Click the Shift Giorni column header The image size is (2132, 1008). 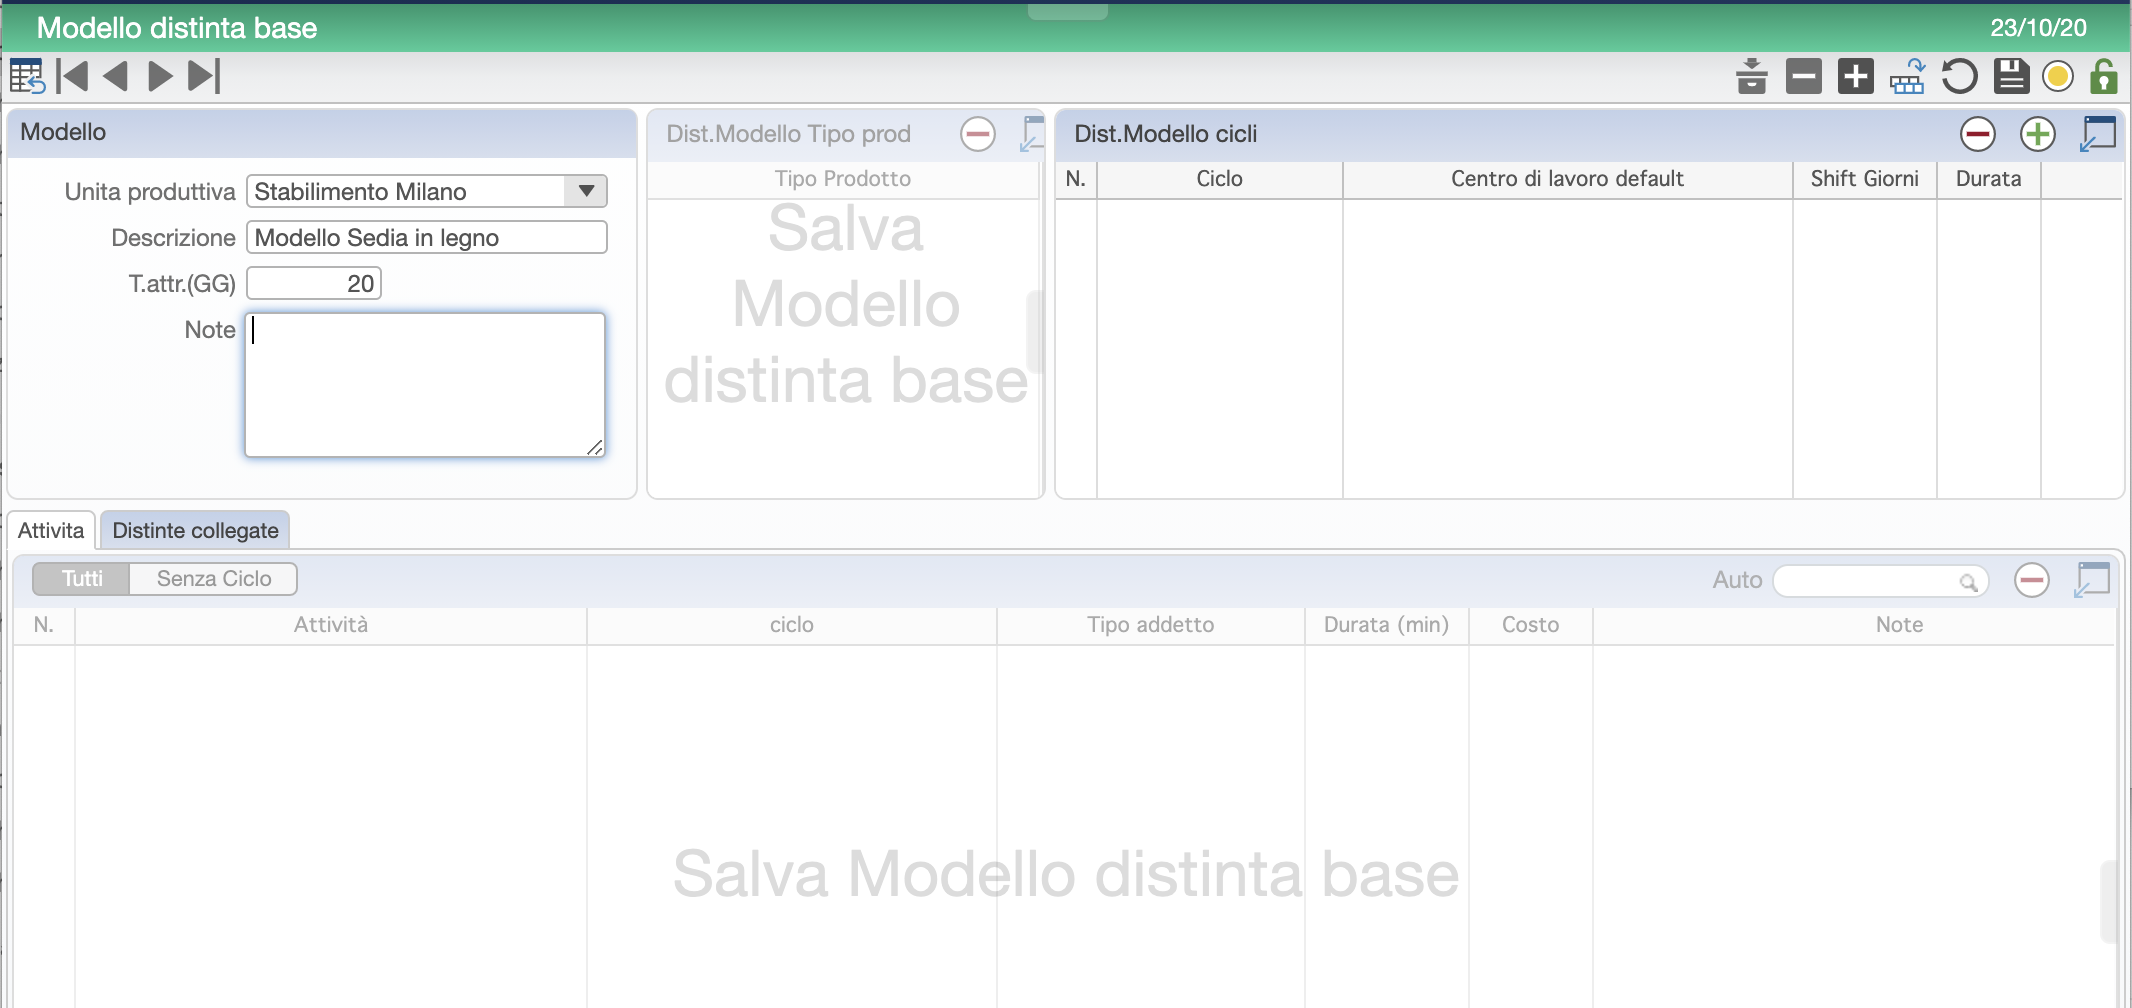coord(1865,179)
